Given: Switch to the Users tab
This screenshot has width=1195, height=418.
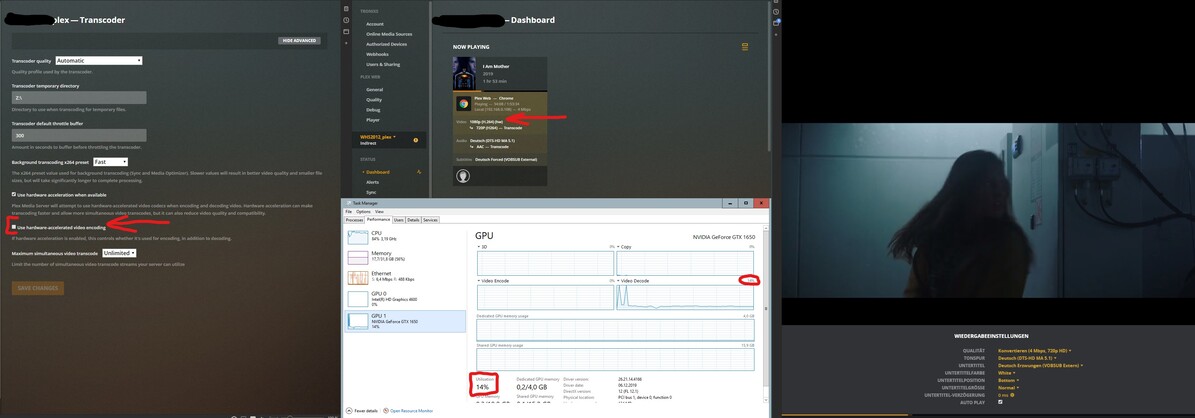Looking at the screenshot, I should (x=399, y=220).
